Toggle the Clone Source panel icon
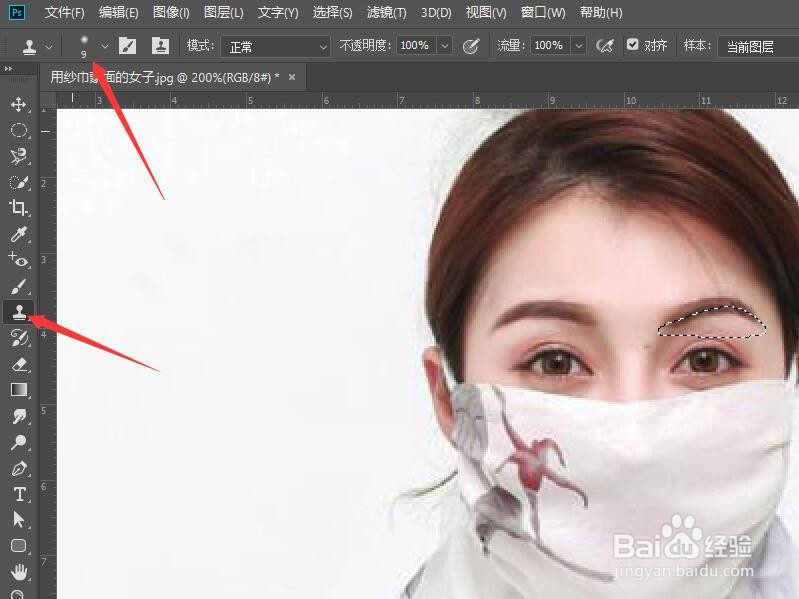Image resolution: width=799 pixels, height=599 pixels. pos(161,46)
